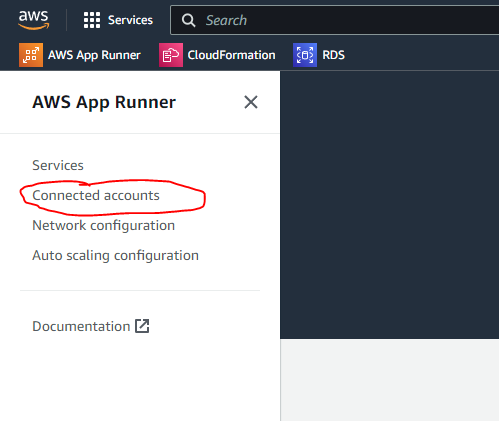Click the pink CloudFormation shortcut icon
The image size is (499, 421).
[x=171, y=55]
